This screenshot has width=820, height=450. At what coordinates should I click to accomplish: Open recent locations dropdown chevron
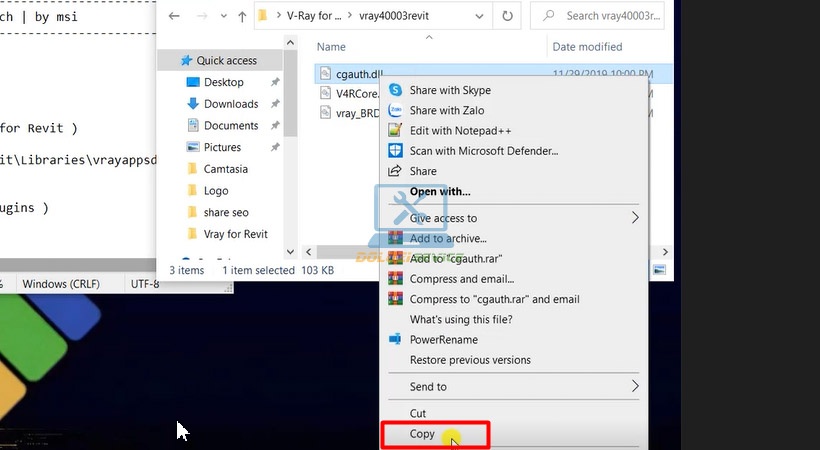[x=224, y=16]
